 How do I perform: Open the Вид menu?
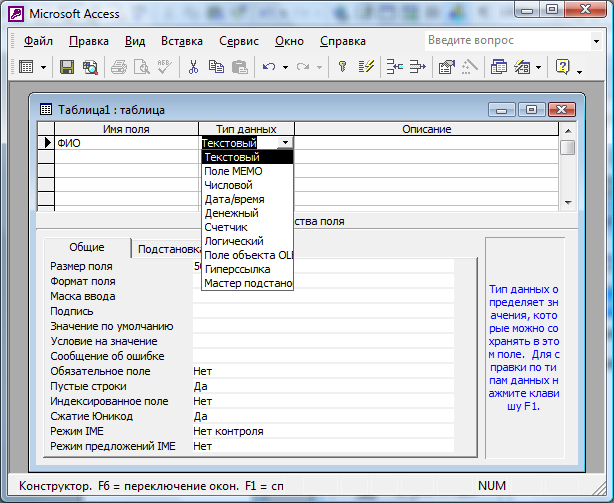point(135,41)
